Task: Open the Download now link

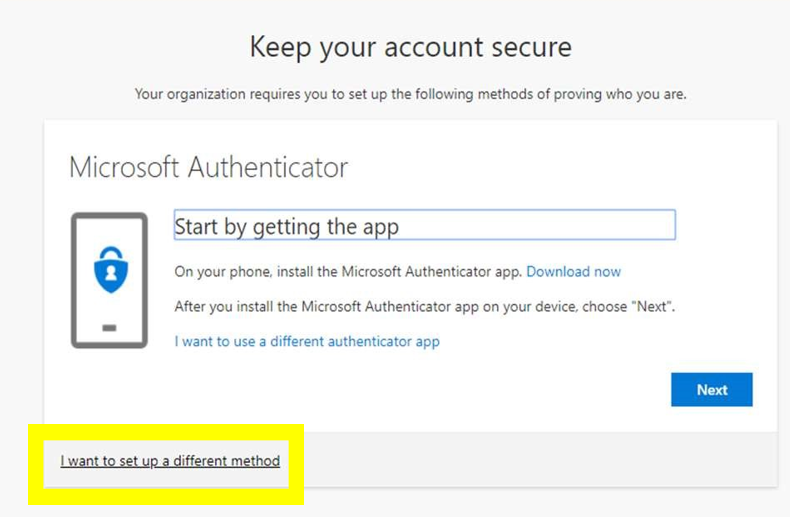Action: point(573,272)
